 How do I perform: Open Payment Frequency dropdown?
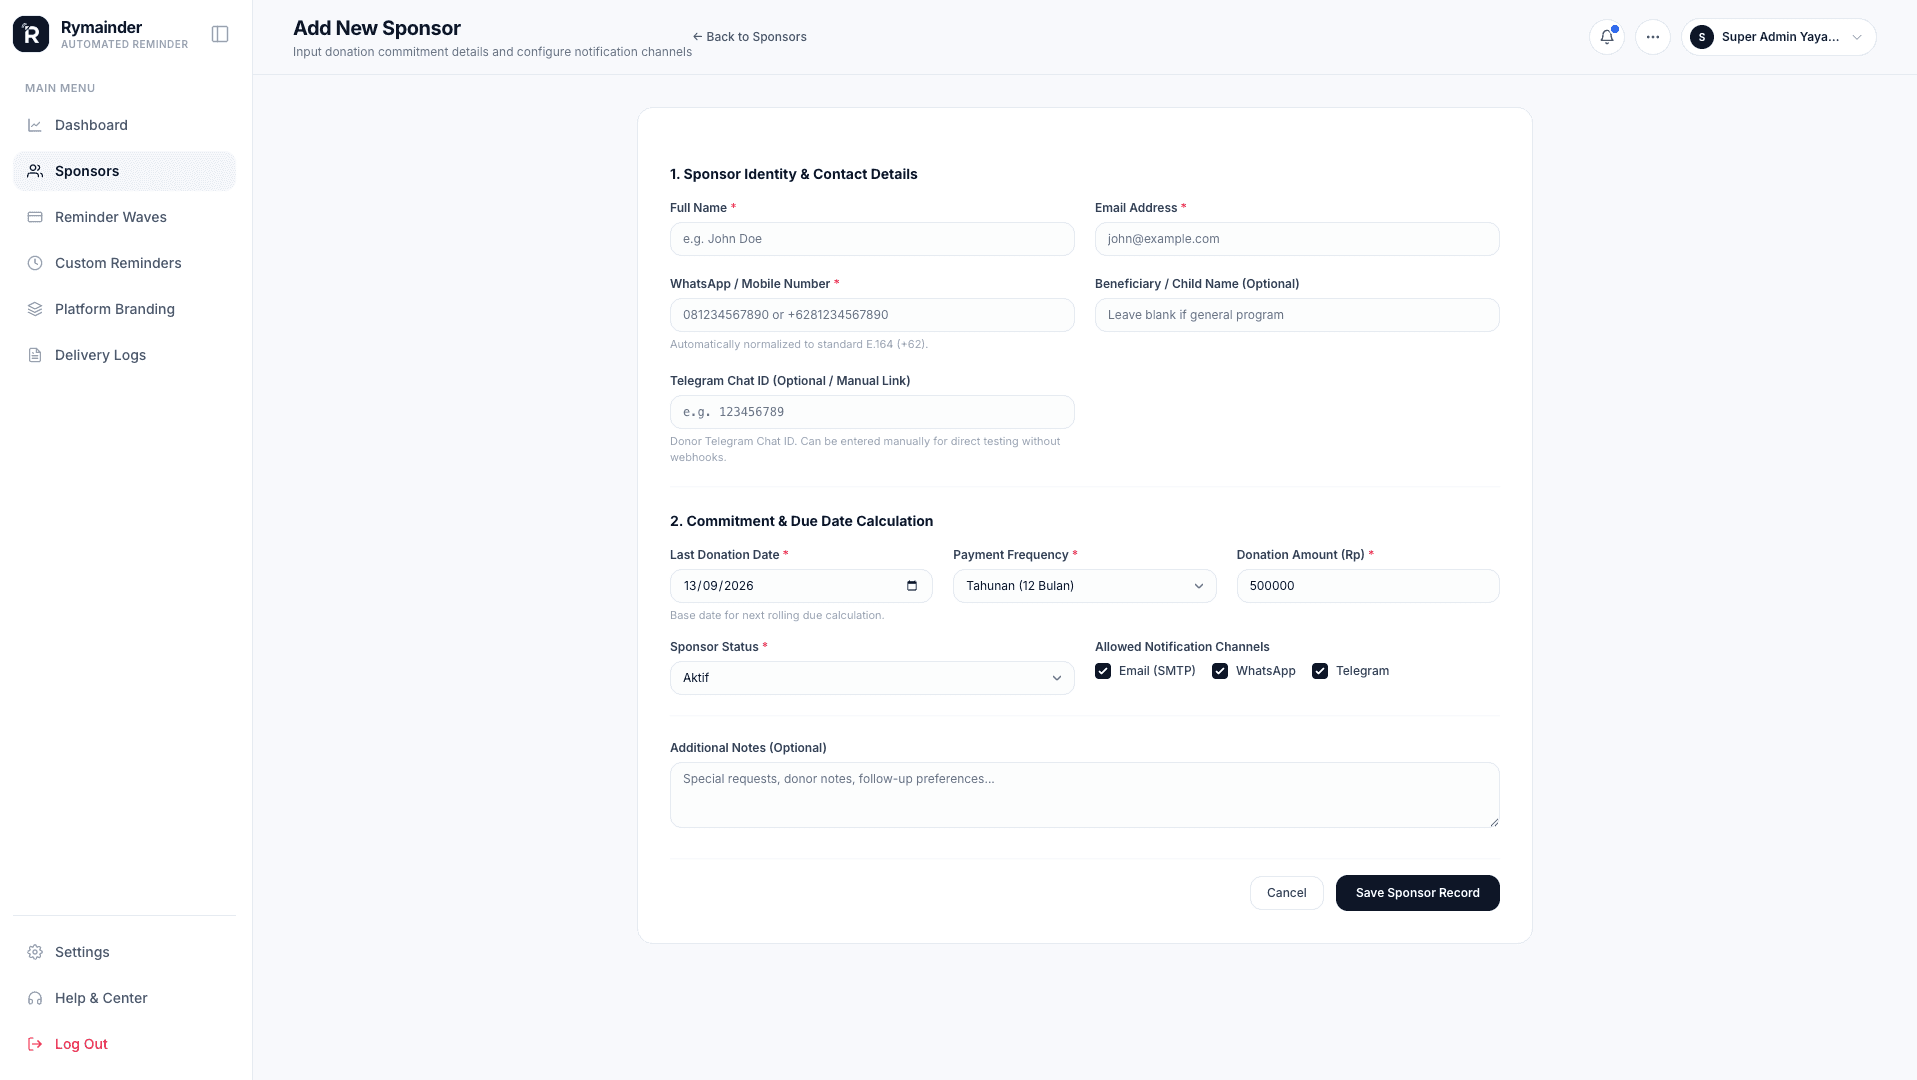[1084, 586]
